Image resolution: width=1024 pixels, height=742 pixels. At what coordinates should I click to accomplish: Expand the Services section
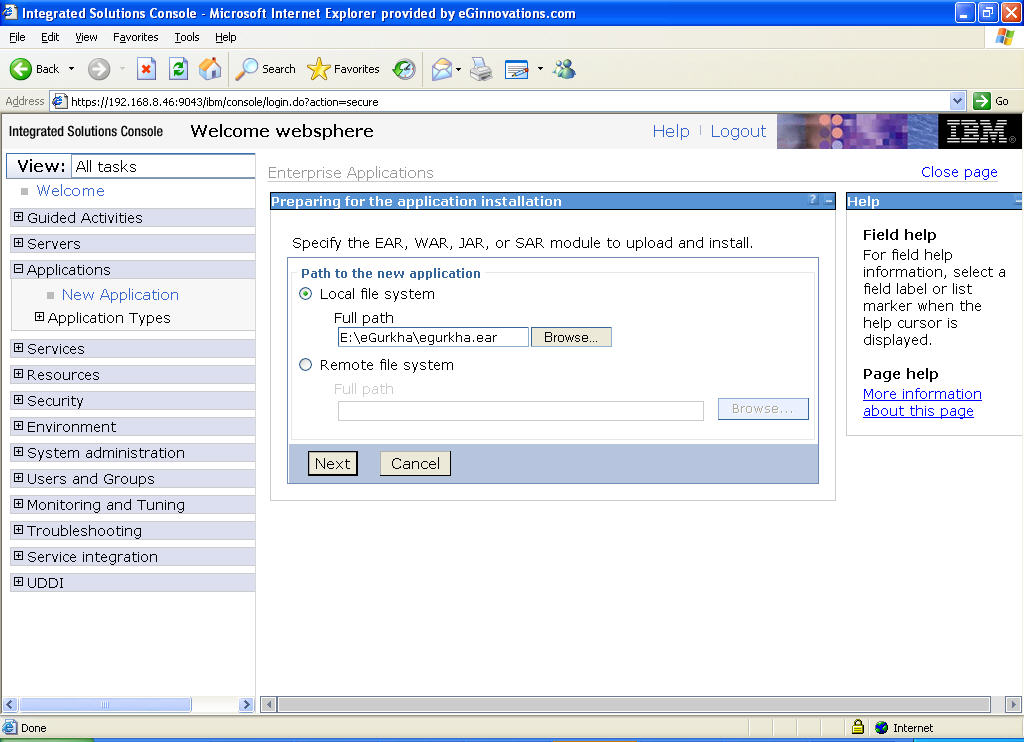18,348
